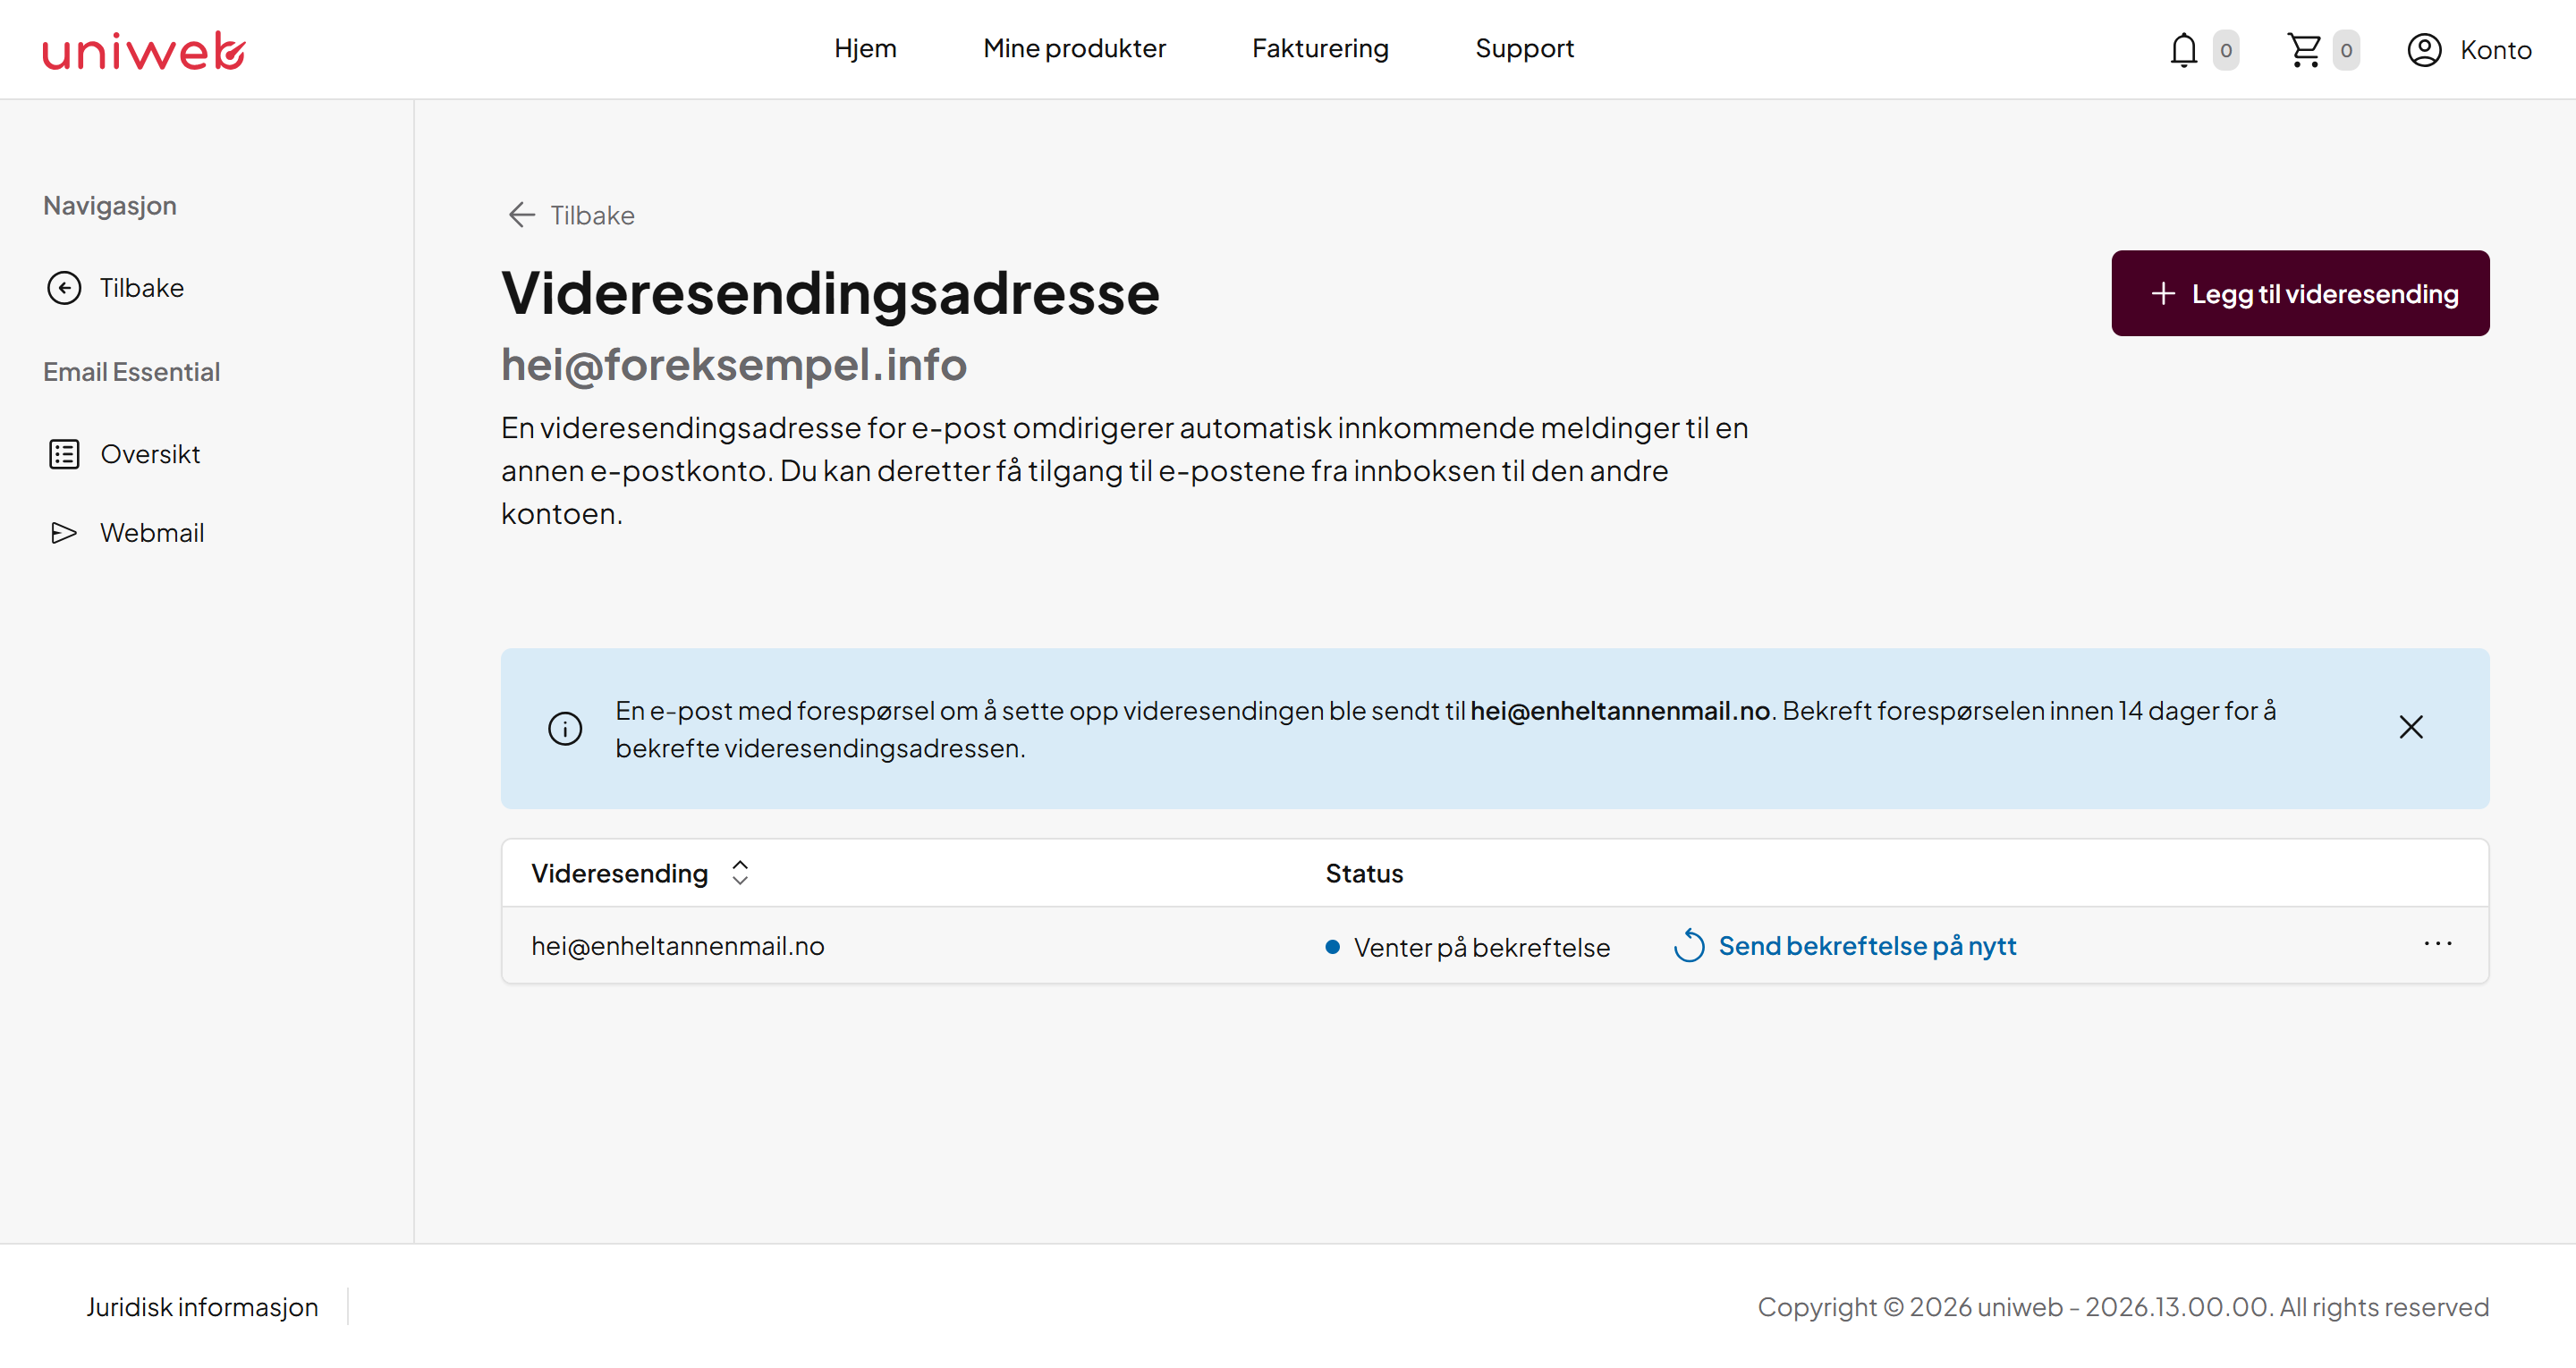Select Webmail in the sidebar
The height and width of the screenshot is (1368, 2576).
pyautogui.click(x=152, y=533)
